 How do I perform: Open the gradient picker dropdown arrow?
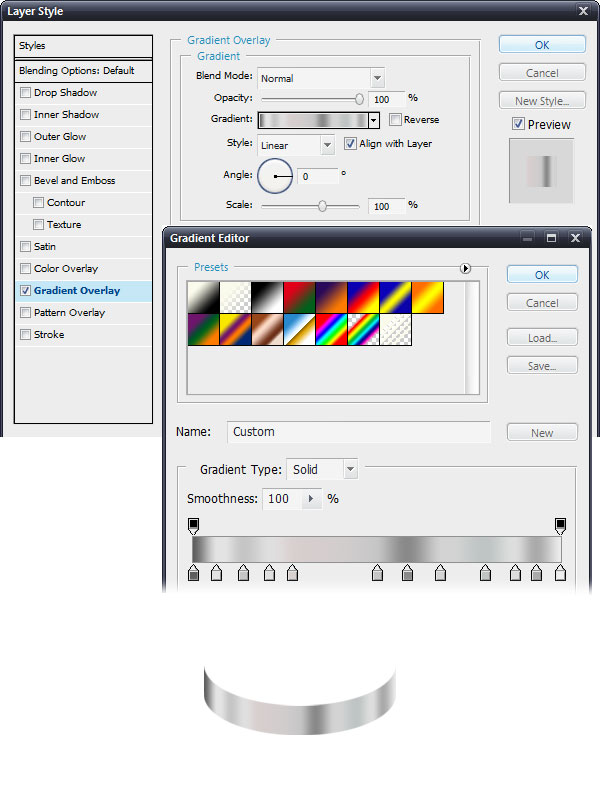point(374,120)
